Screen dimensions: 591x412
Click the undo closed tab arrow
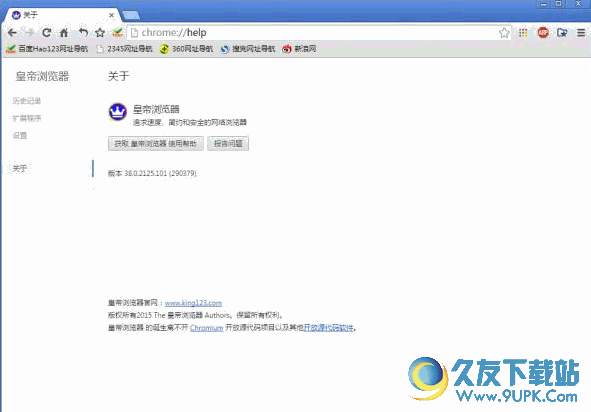pyautogui.click(x=83, y=33)
